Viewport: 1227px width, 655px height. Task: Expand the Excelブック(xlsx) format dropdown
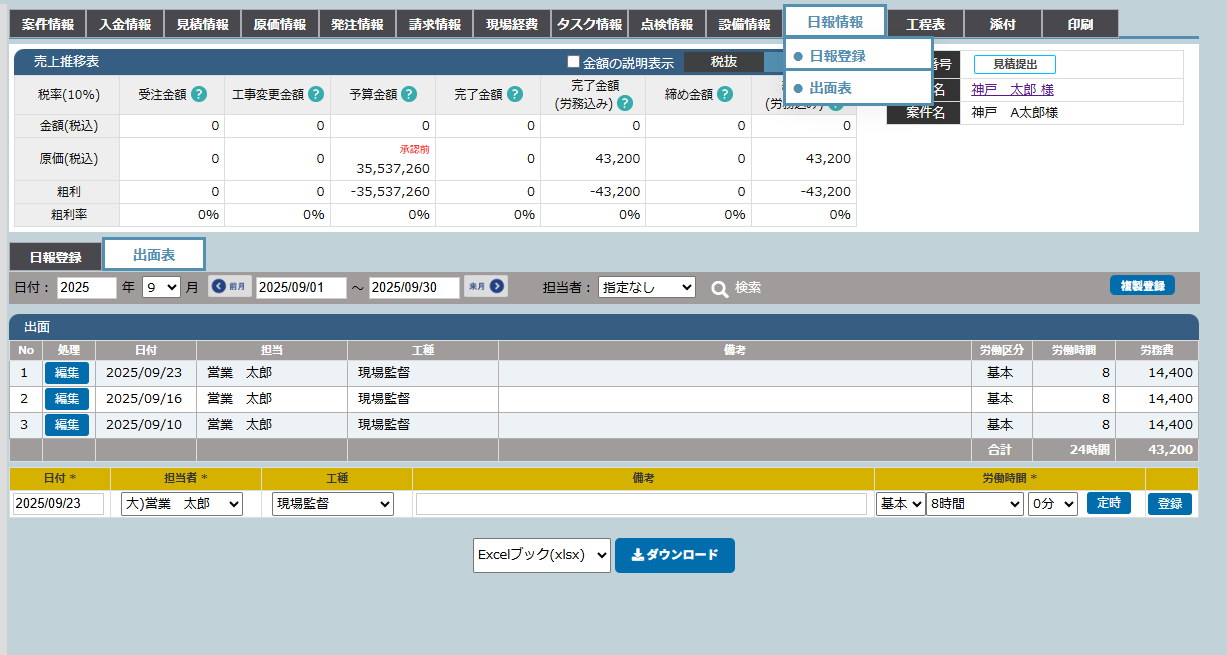pos(541,555)
